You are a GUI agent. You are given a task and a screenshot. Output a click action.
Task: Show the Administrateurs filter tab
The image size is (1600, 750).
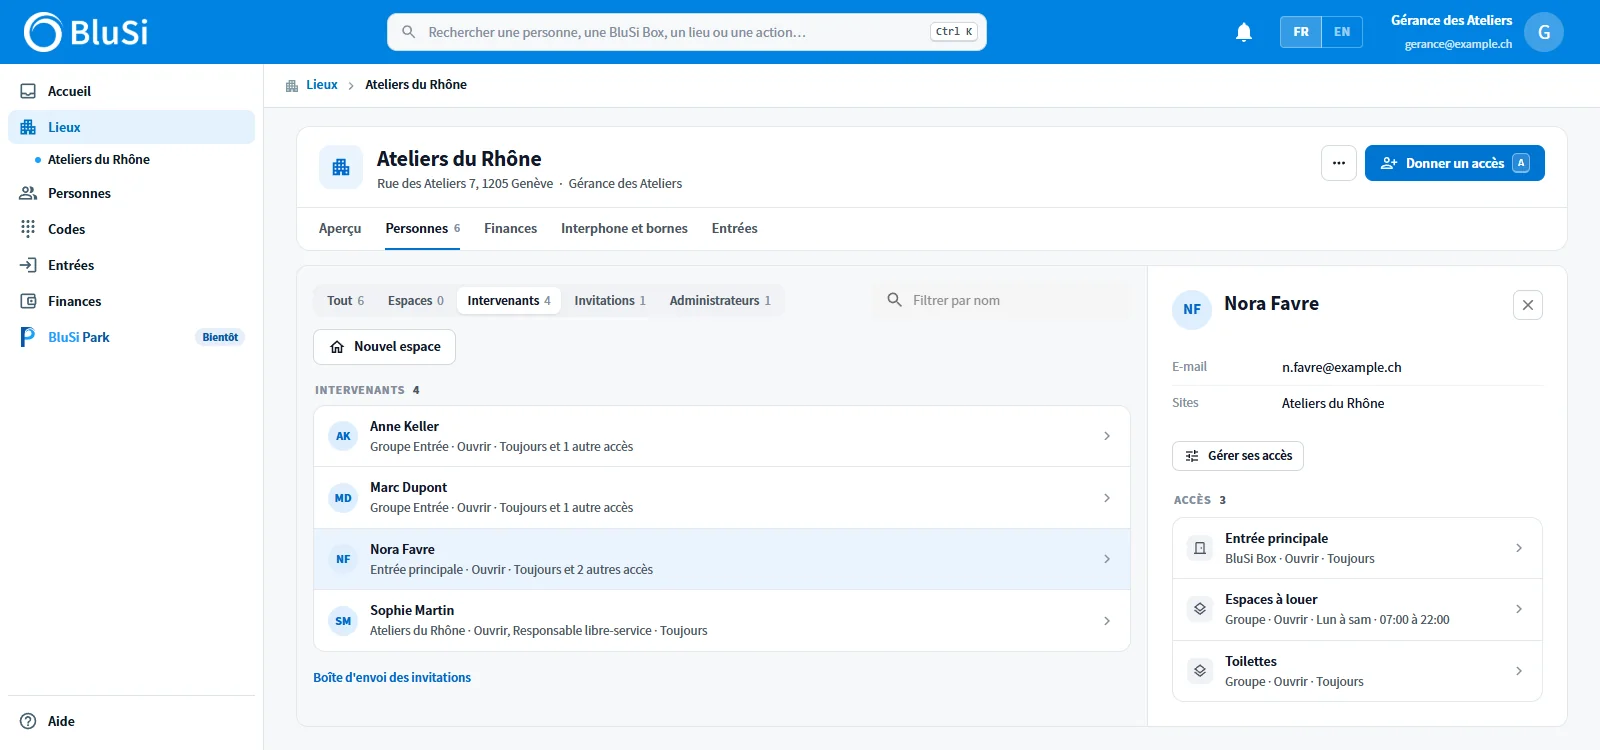tap(720, 300)
